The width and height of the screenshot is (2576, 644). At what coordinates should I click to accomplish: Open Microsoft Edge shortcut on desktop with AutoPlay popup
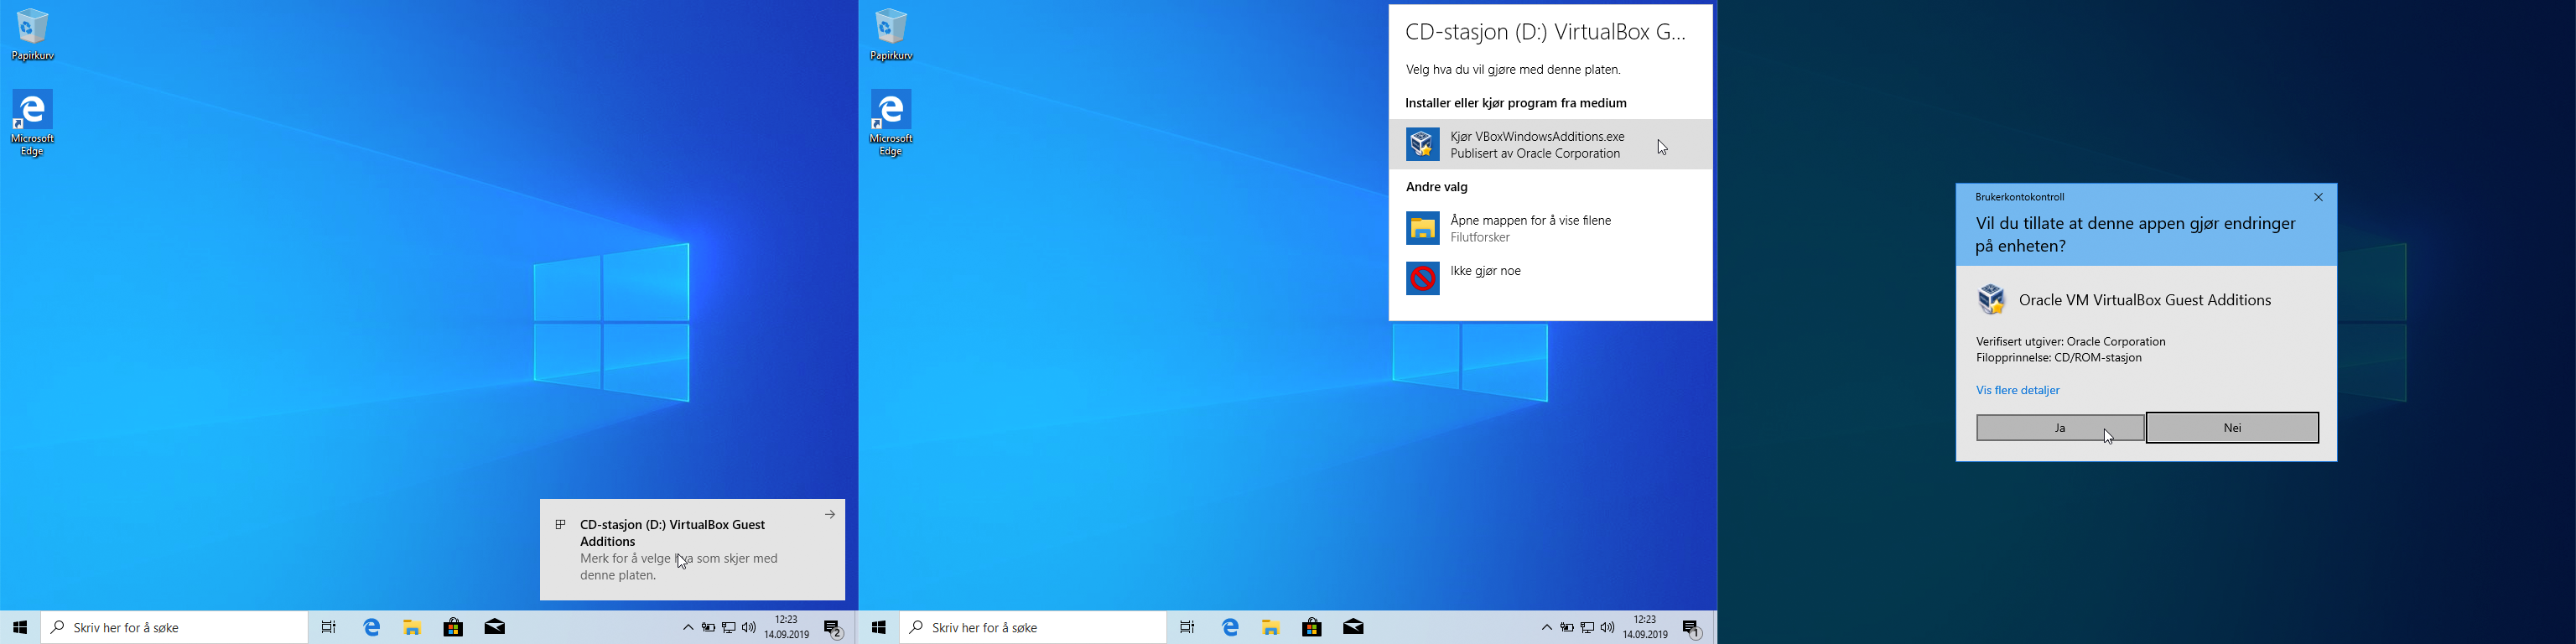(892, 123)
